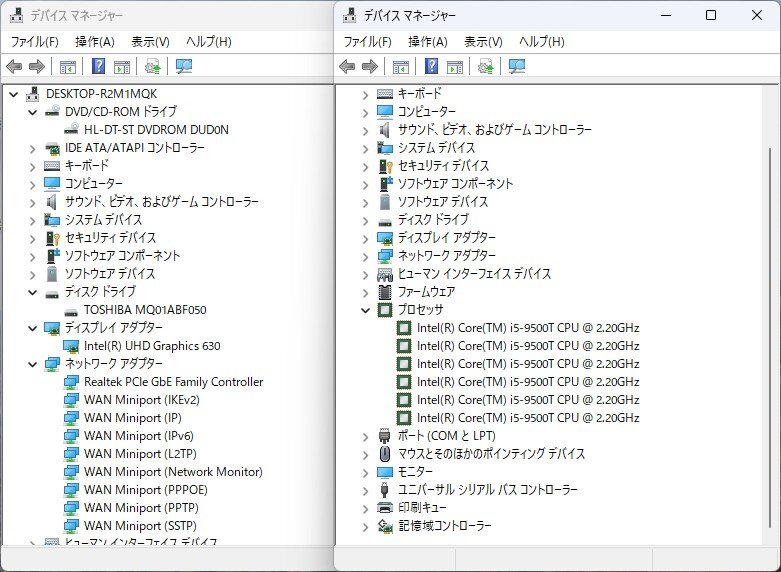Image resolution: width=781 pixels, height=572 pixels.
Task: Click Scan hardware changes icon in right window
Action: (517, 66)
